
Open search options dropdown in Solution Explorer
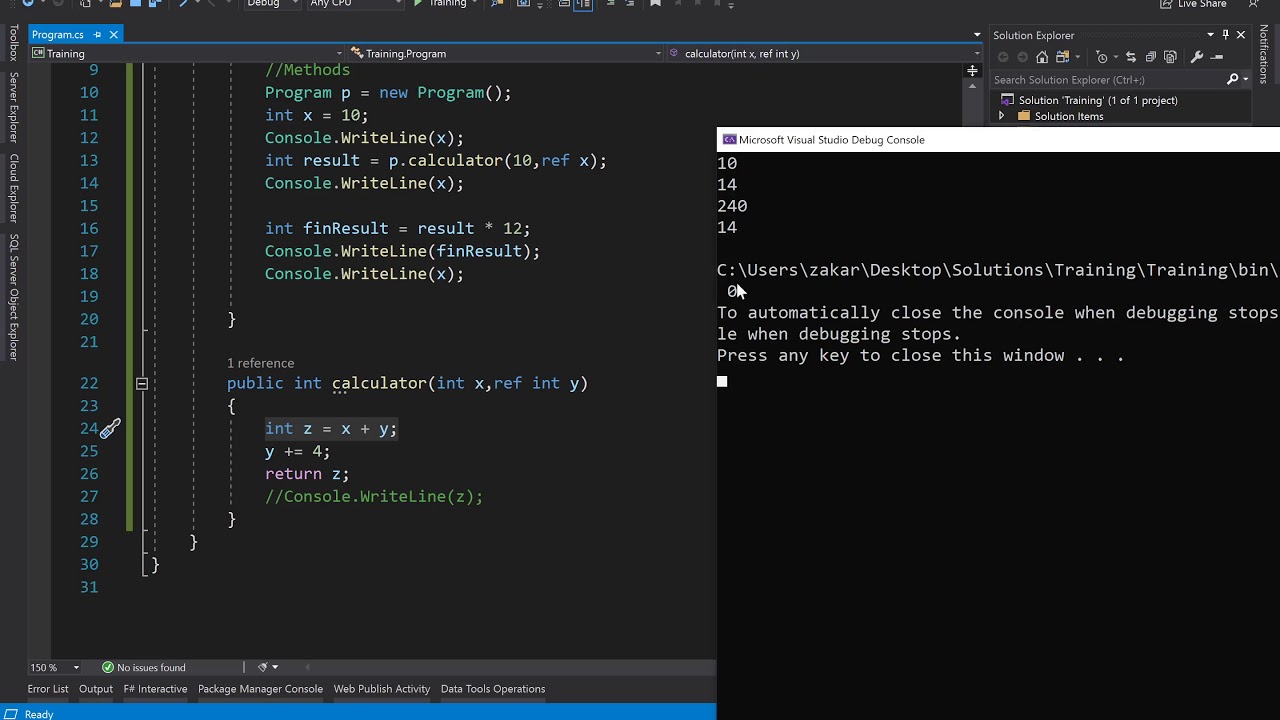[x=1244, y=79]
